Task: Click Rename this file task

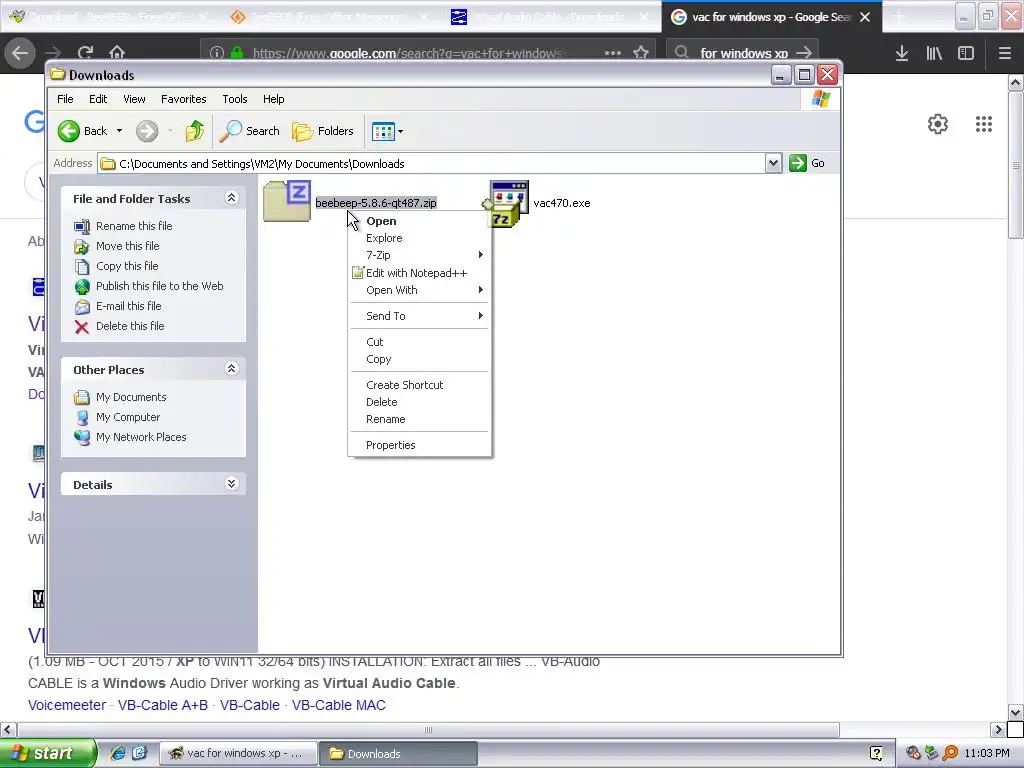Action: (x=123, y=226)
